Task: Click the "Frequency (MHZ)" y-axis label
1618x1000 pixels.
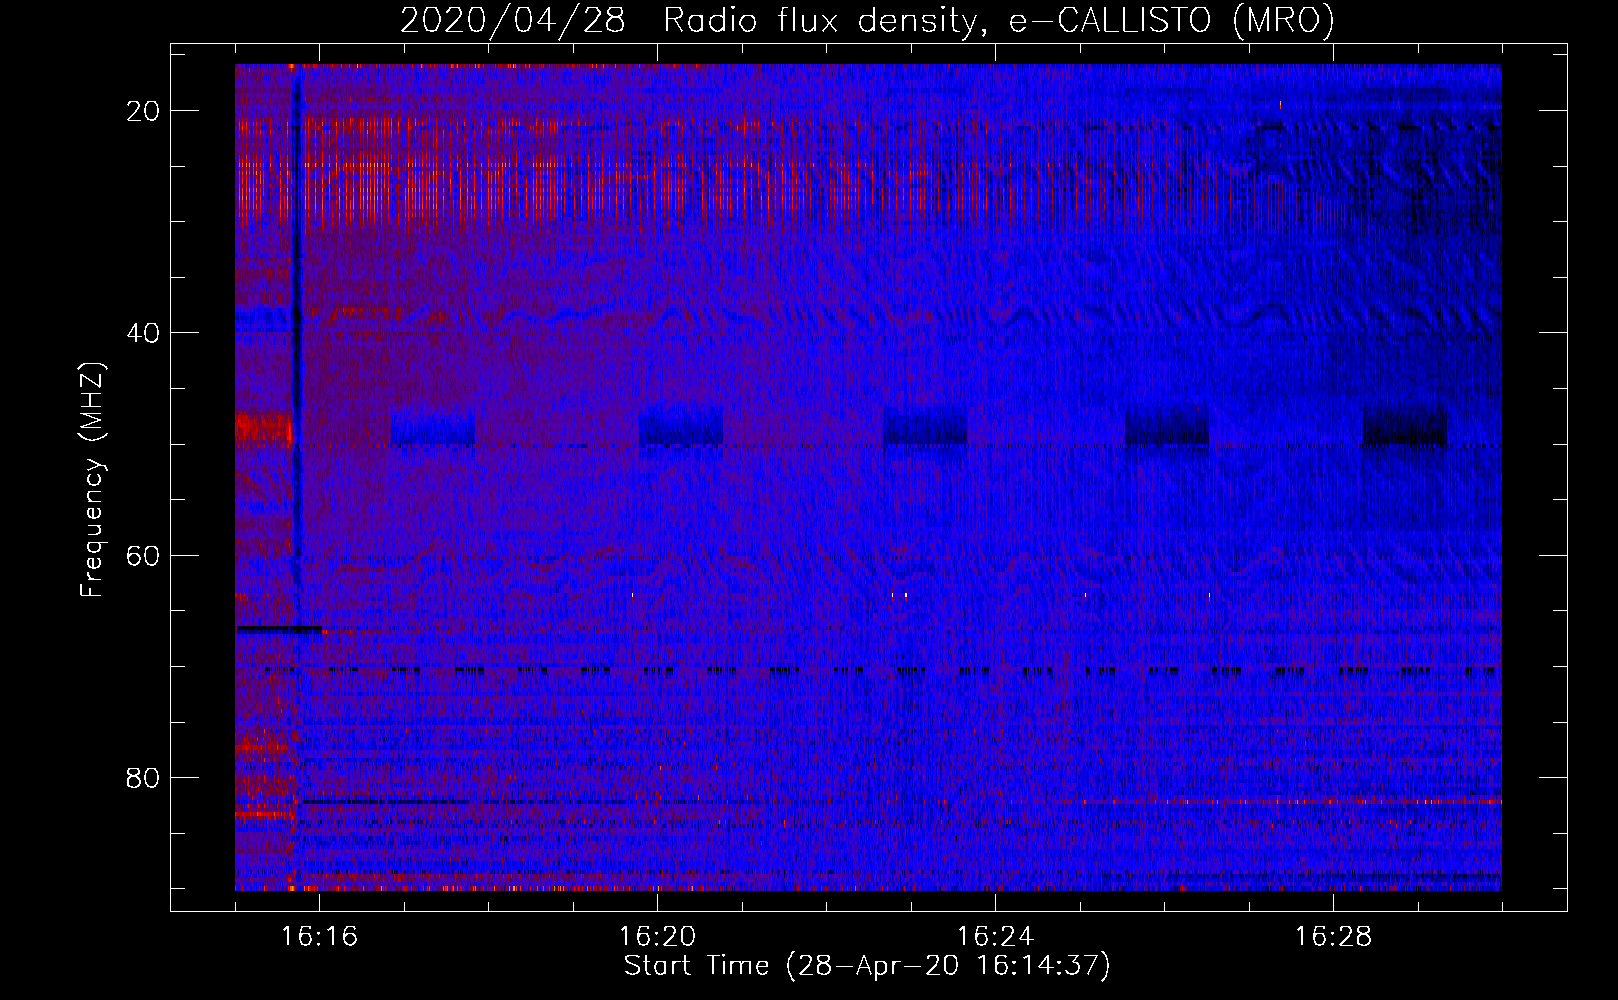Action: click(92, 480)
